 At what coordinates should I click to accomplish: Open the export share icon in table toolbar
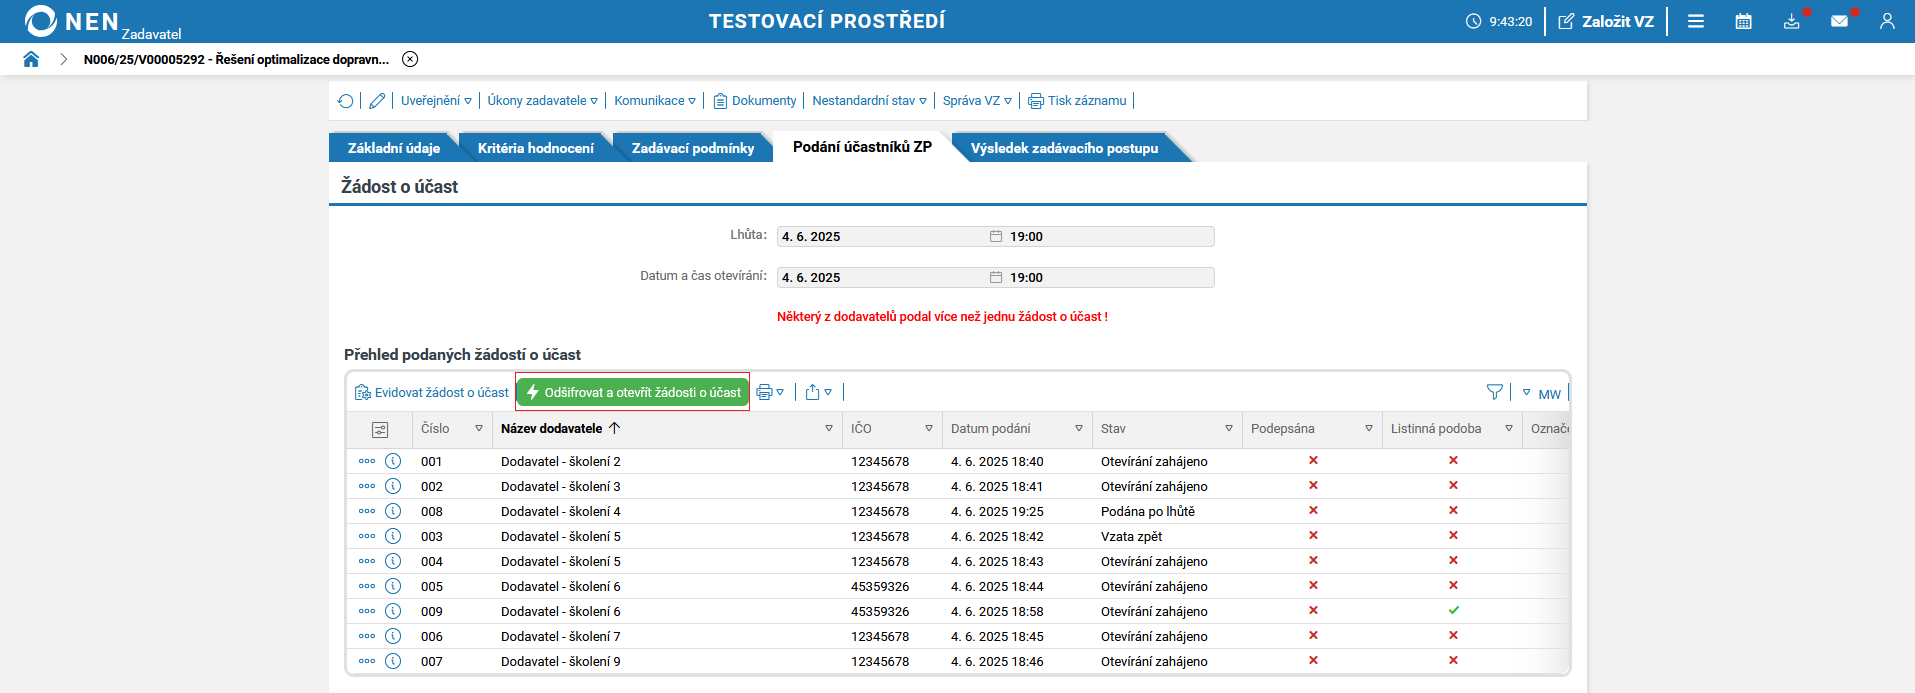coord(818,392)
